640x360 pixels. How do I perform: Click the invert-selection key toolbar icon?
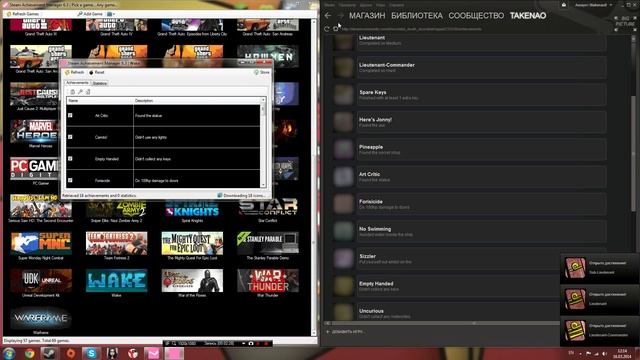(x=80, y=92)
